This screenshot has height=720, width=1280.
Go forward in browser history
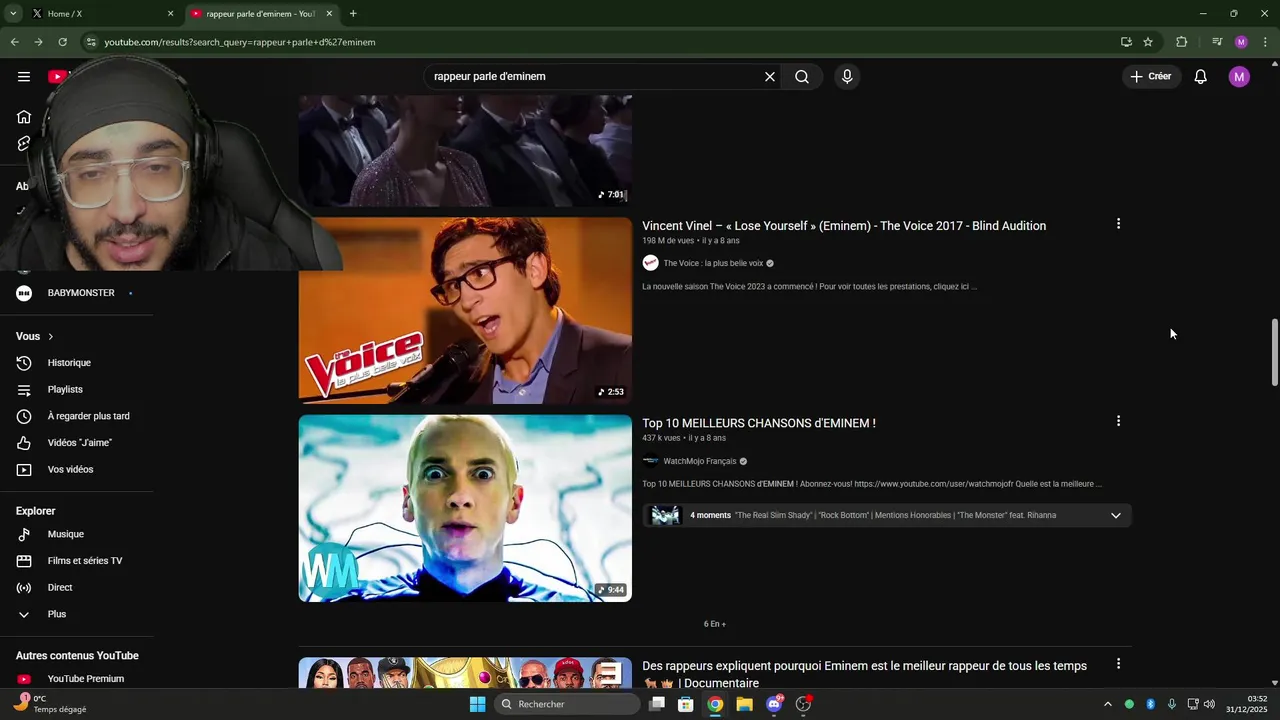pyautogui.click(x=38, y=42)
